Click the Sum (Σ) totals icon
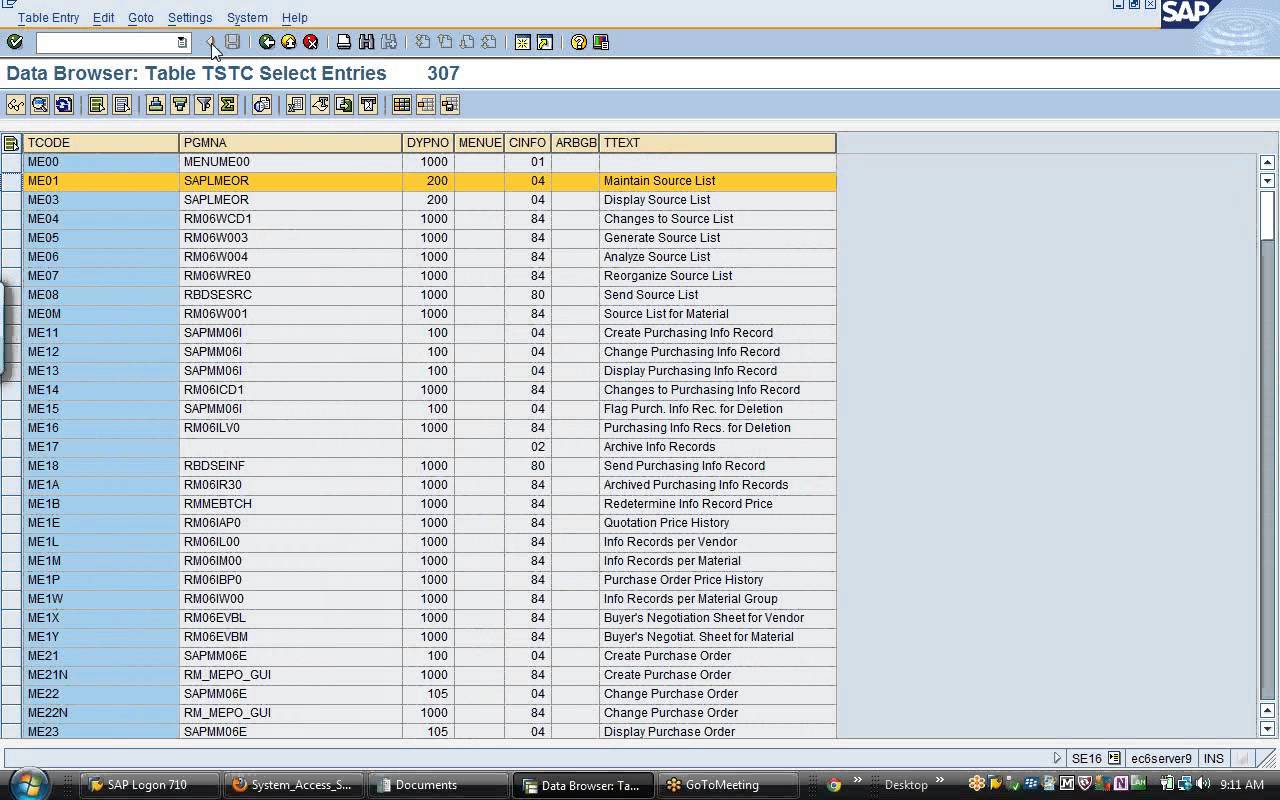The image size is (1280, 800). point(227,104)
